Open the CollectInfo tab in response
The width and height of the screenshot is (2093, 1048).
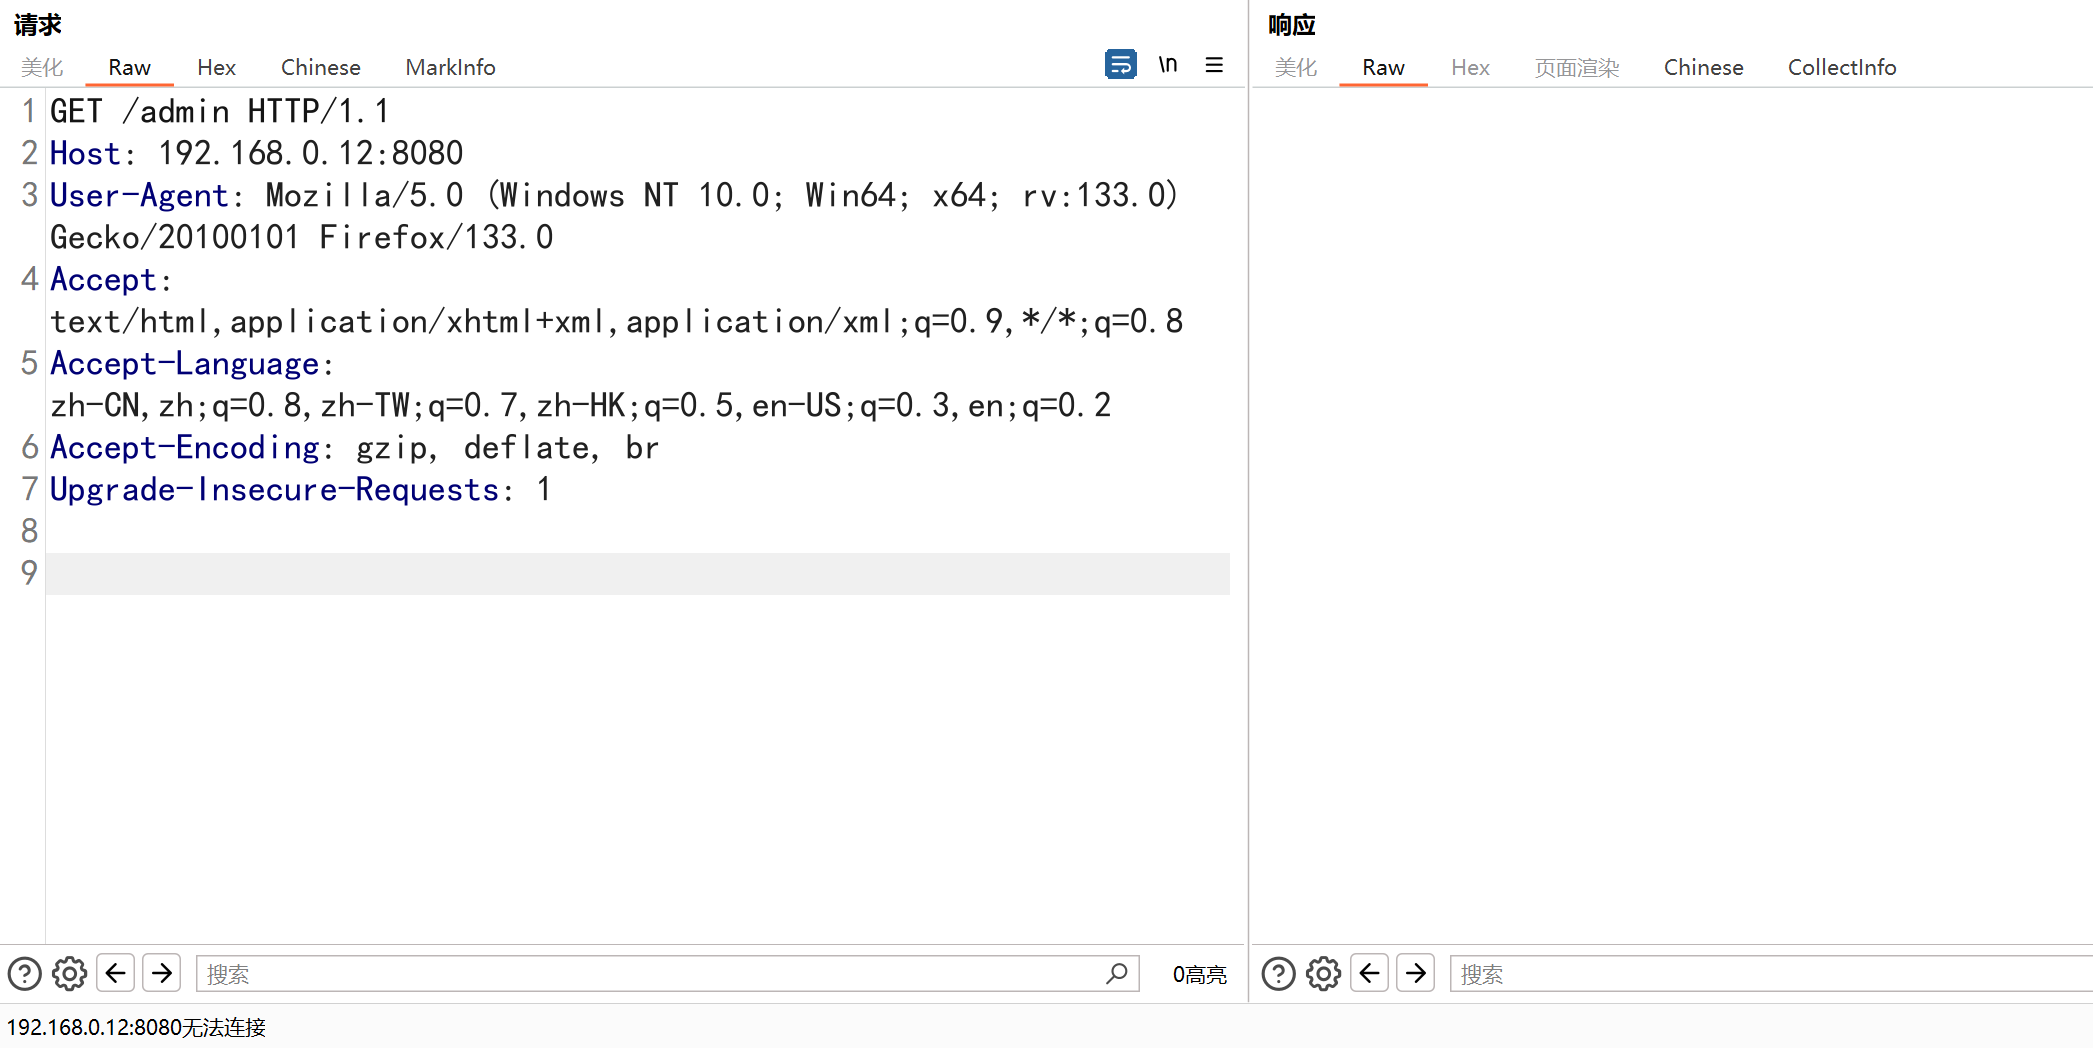pos(1841,67)
